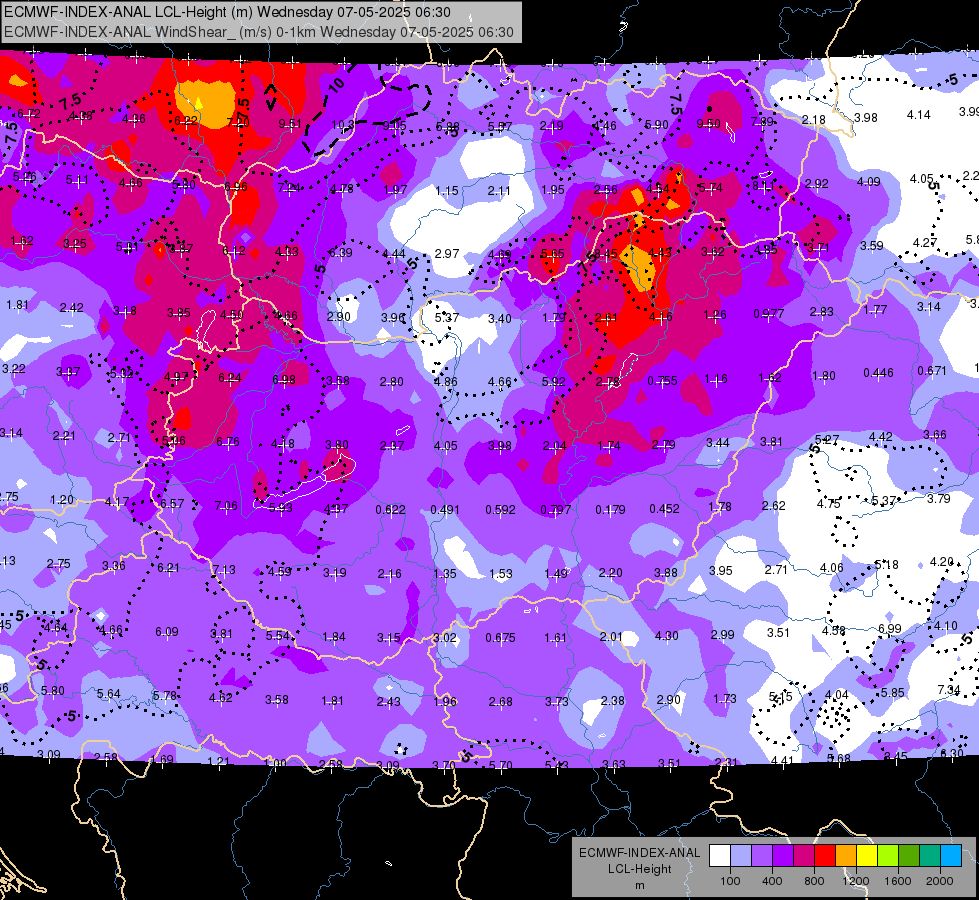
Task: Click the red legend swatch
Action: pyautogui.click(x=825, y=856)
